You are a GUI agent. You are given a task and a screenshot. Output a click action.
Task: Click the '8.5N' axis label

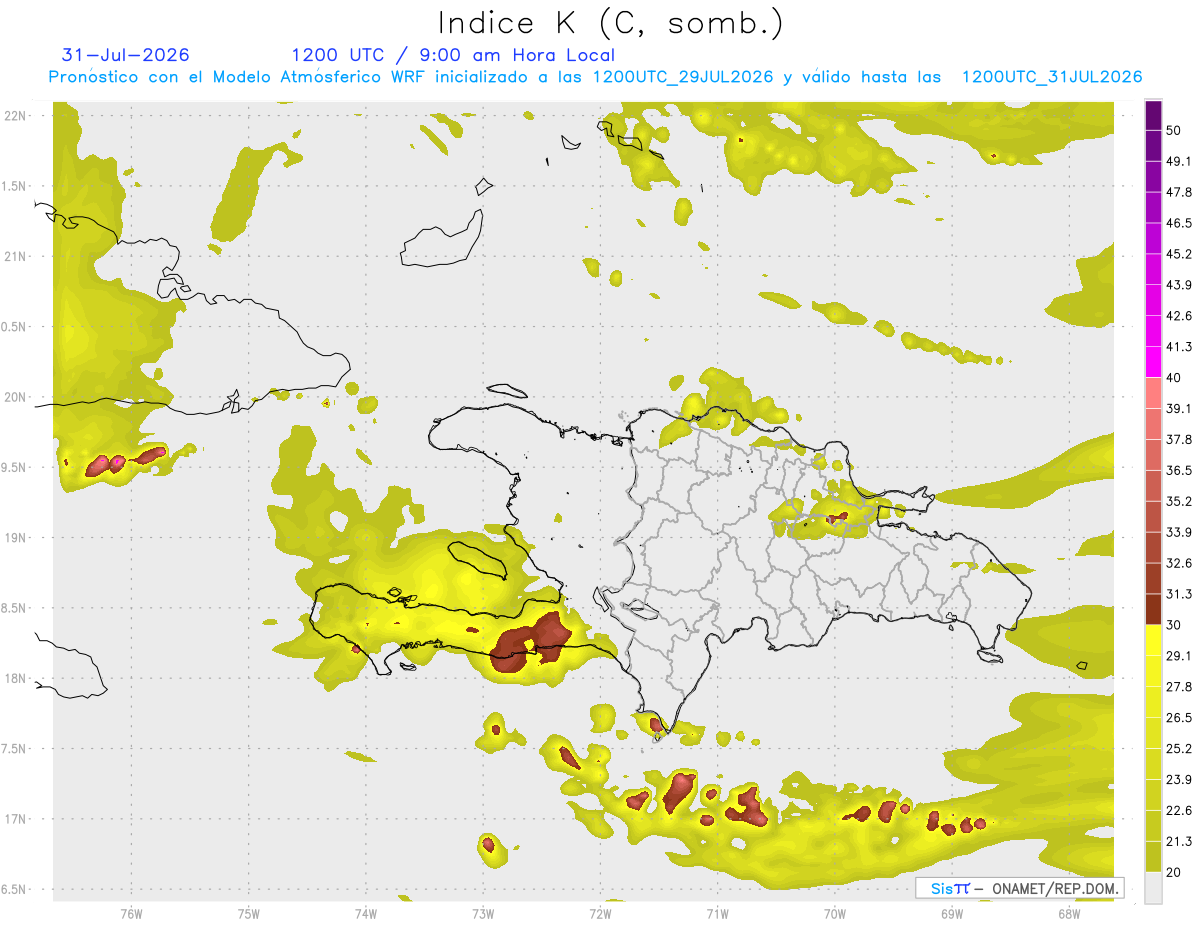(x=15, y=608)
